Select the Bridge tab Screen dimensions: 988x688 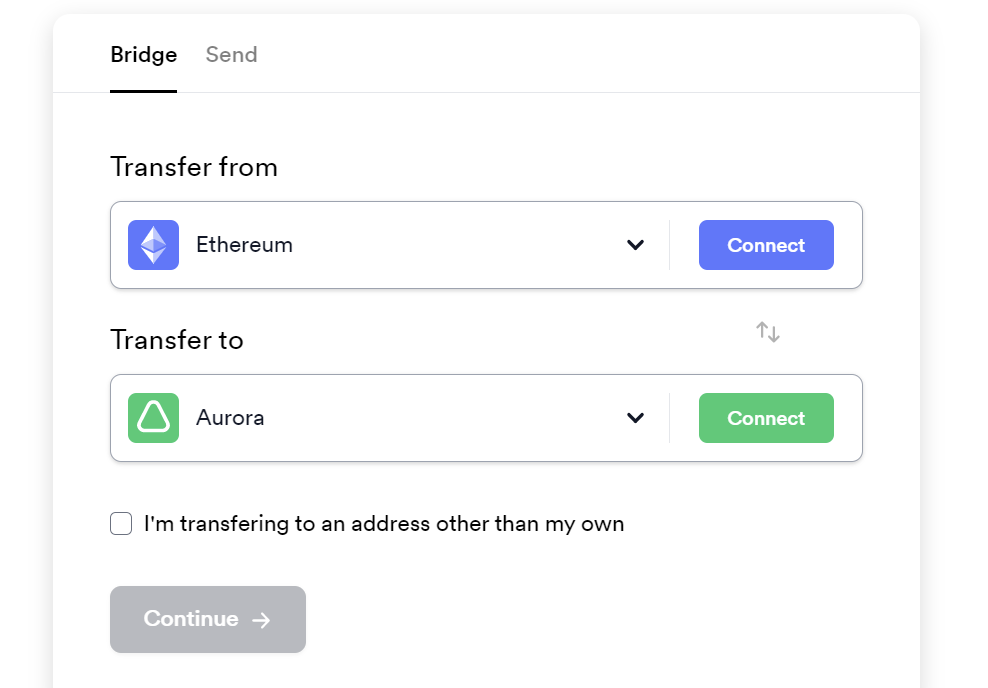pyautogui.click(x=143, y=55)
